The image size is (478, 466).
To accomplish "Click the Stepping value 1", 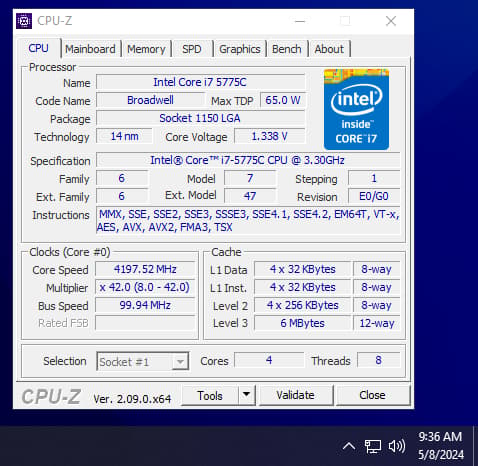I will point(374,178).
